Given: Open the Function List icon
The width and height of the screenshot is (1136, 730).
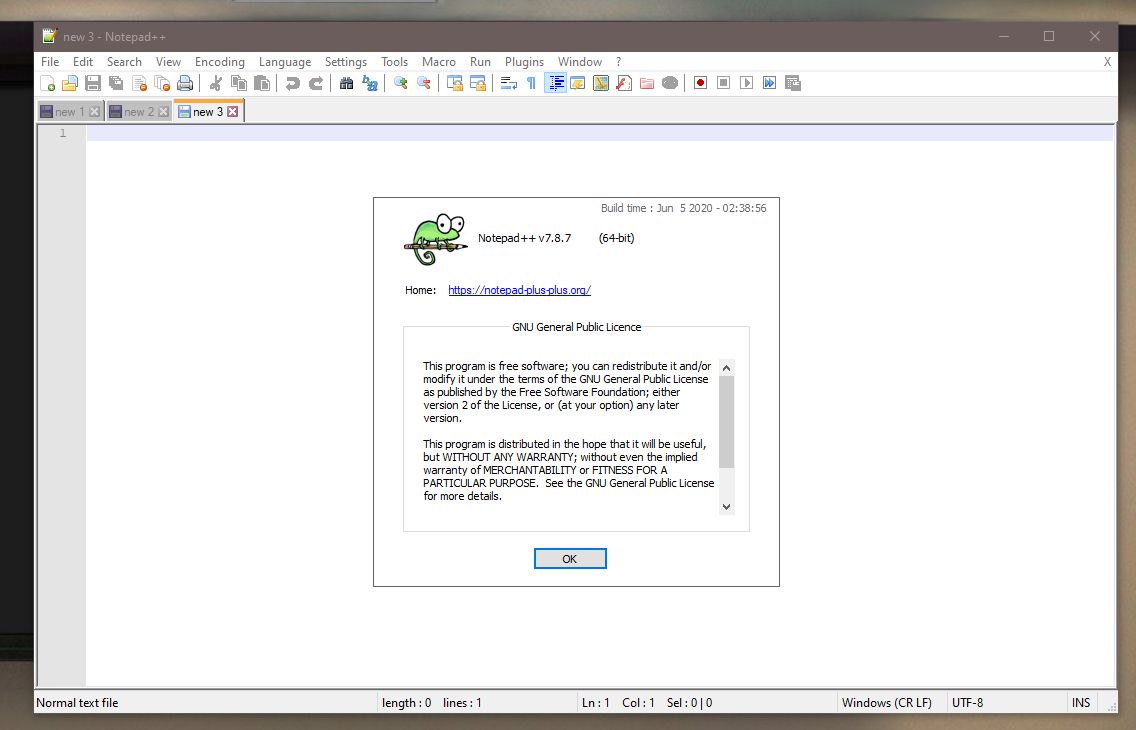Looking at the screenshot, I should click(624, 83).
